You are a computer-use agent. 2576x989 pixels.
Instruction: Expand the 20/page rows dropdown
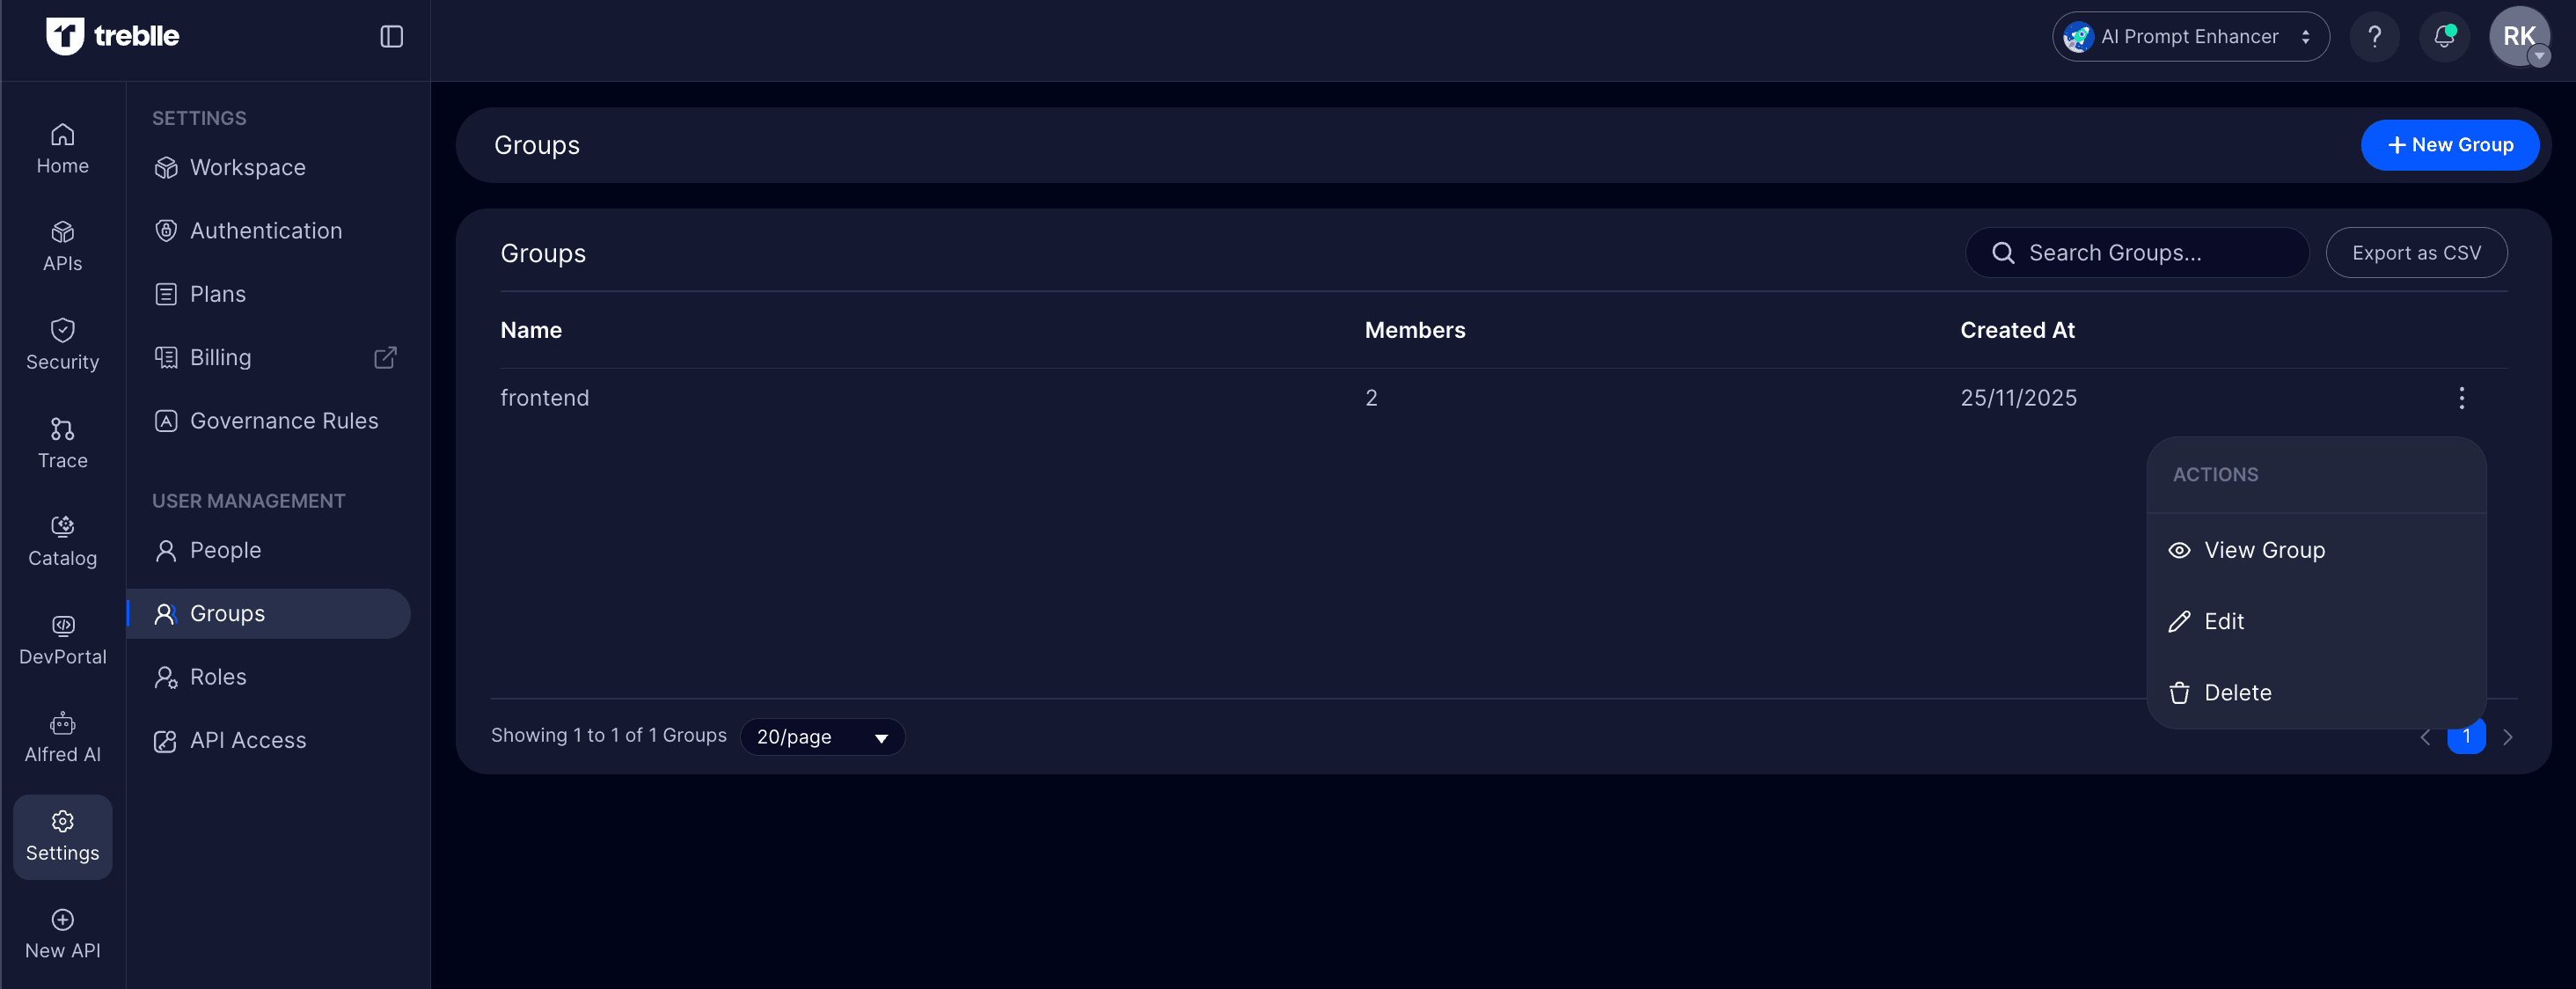pos(822,737)
